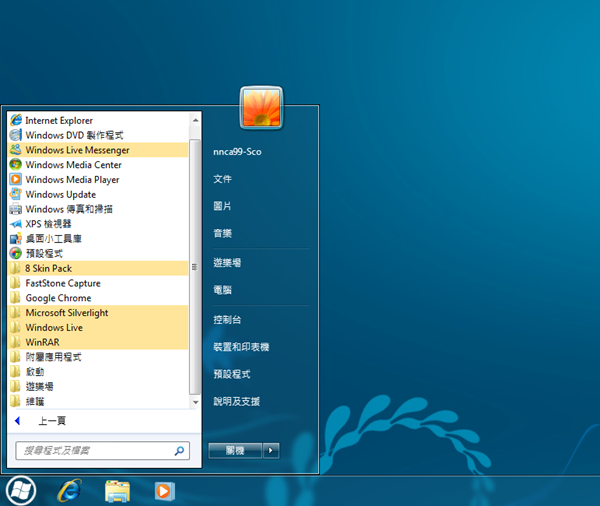This screenshot has height=506, width=600.
Task: Open shutdown options arrow menu
Action: tap(271, 451)
